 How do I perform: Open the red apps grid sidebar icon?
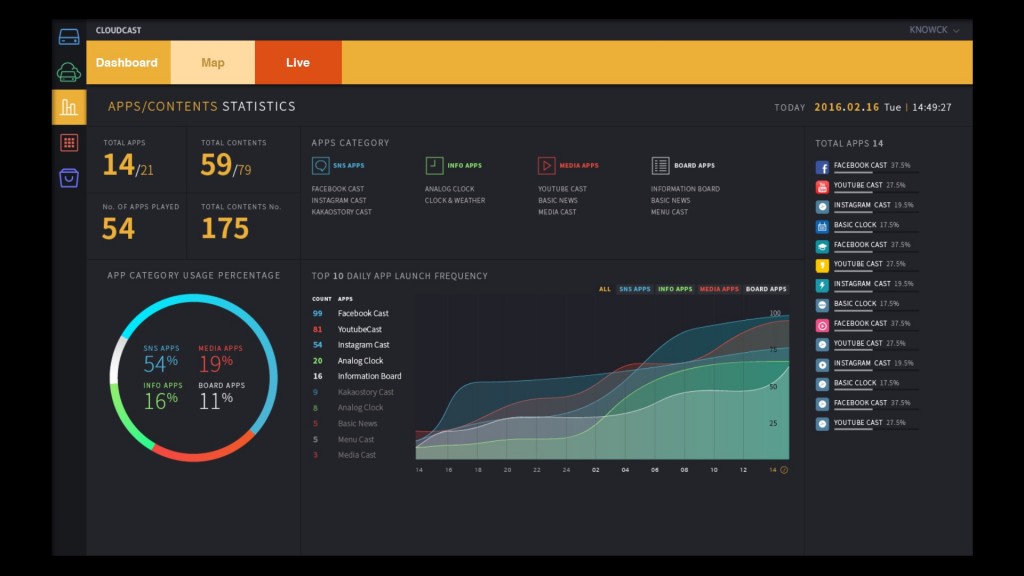69,143
